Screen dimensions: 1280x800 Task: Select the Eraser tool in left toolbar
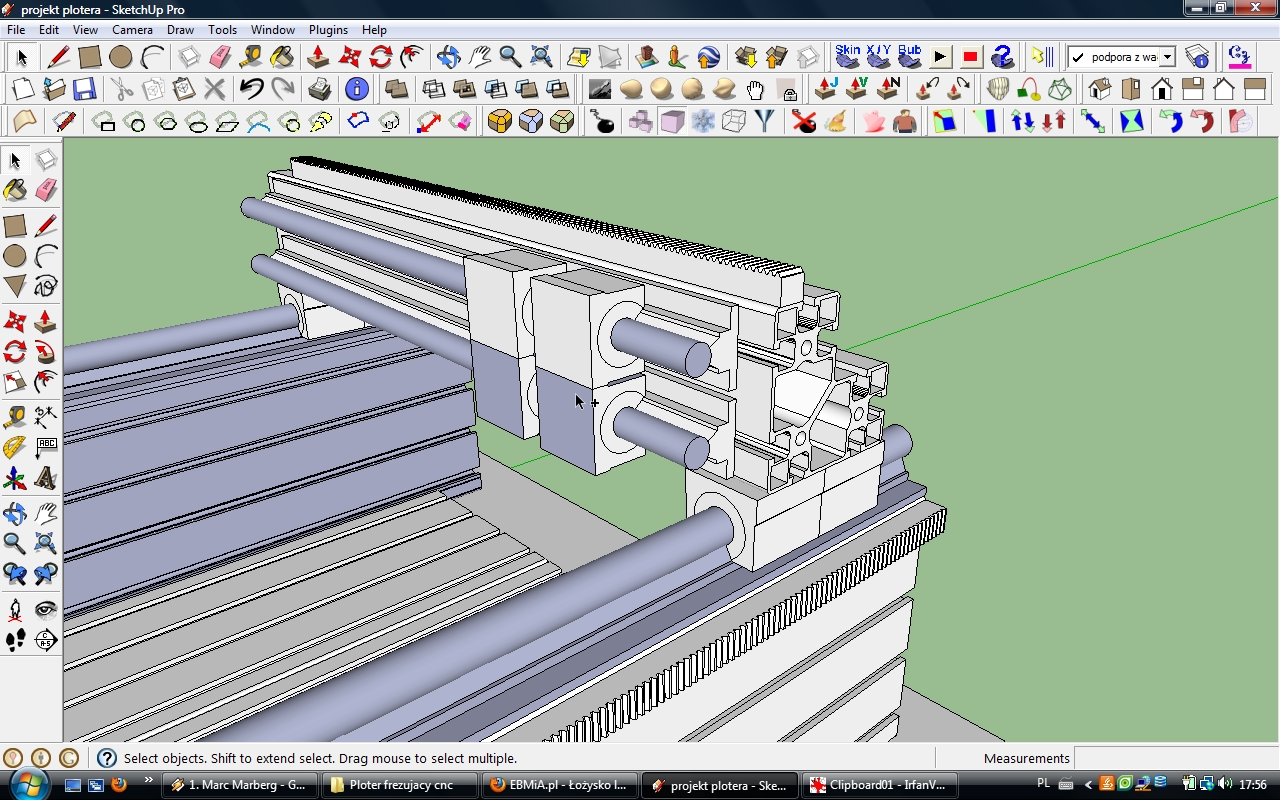[x=45, y=189]
